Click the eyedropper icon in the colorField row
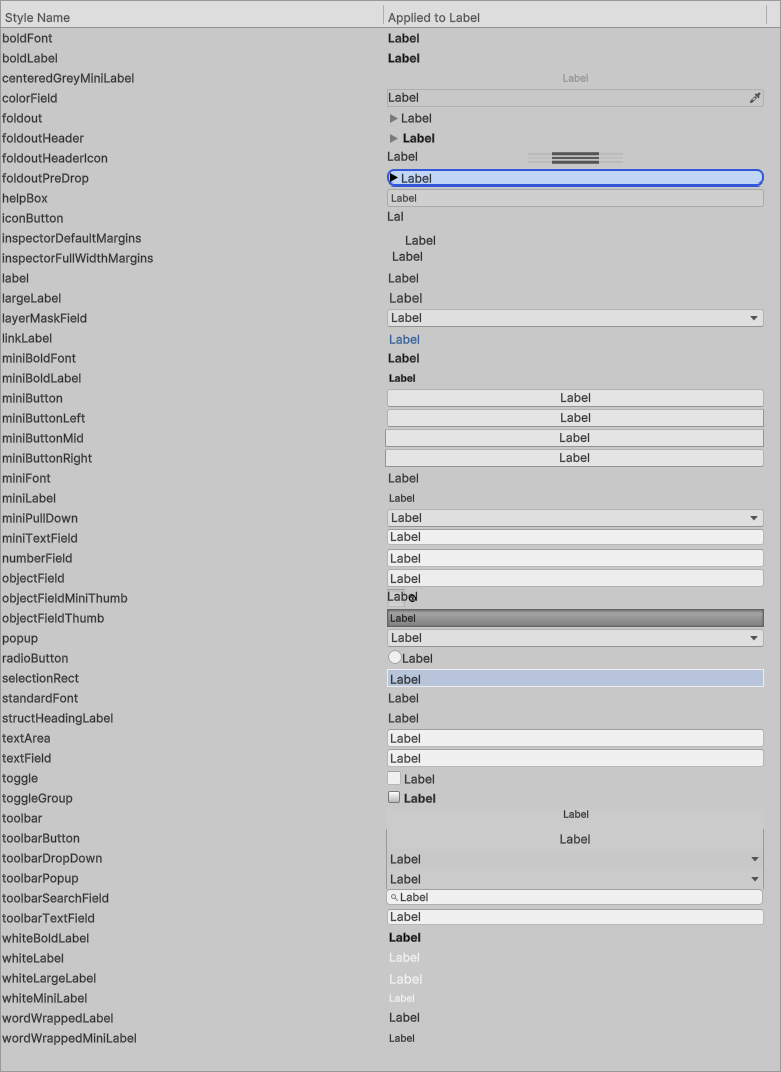Viewport: 781px width, 1072px height. (x=755, y=98)
